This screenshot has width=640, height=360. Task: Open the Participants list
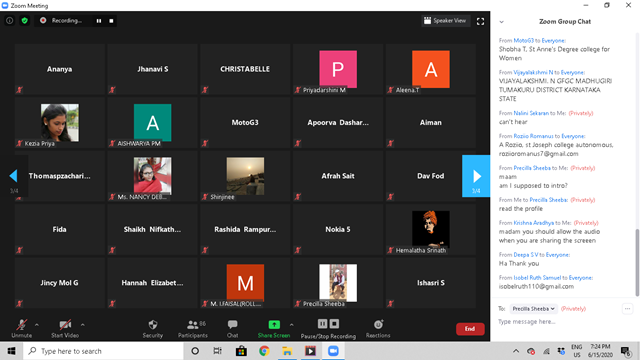pyautogui.click(x=193, y=328)
